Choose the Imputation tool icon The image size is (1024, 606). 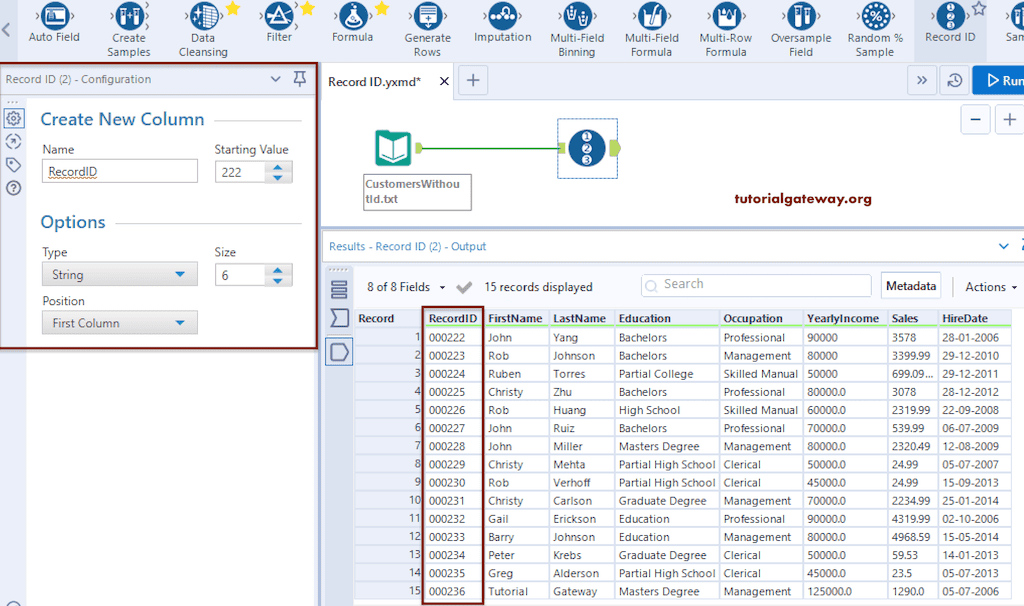502,16
